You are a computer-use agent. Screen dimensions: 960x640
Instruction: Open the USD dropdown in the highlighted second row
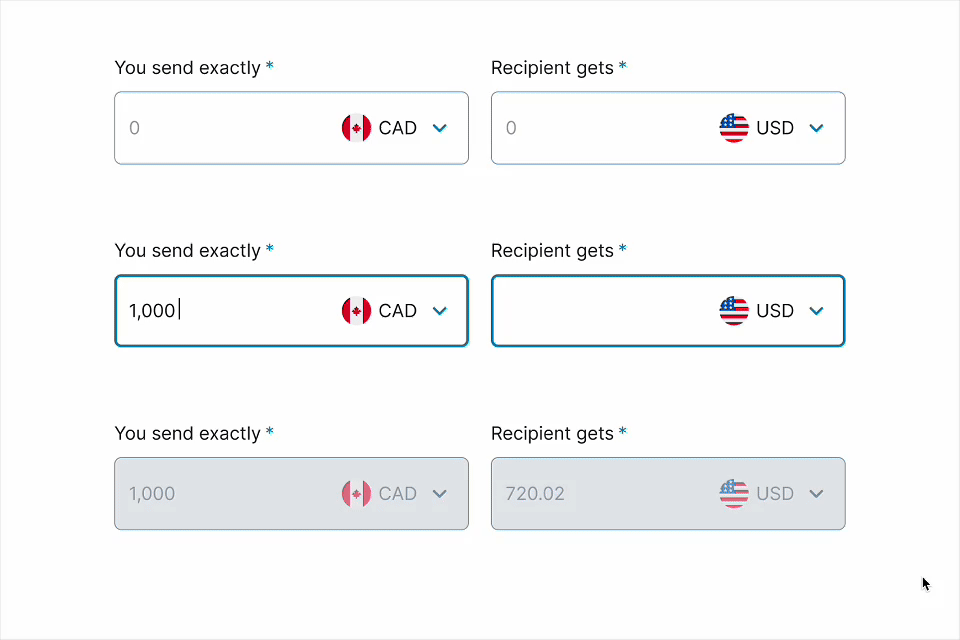click(x=816, y=311)
